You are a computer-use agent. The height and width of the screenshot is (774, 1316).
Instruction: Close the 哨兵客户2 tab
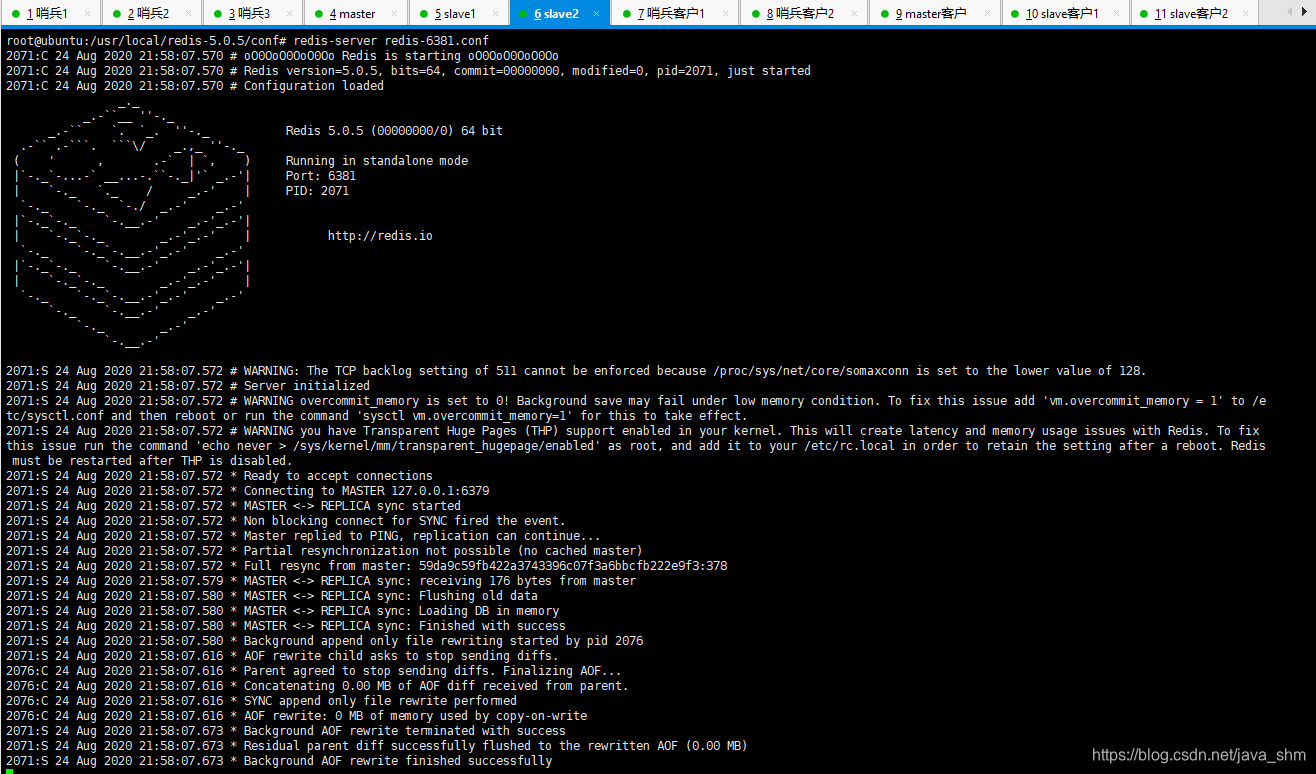pyautogui.click(x=856, y=14)
